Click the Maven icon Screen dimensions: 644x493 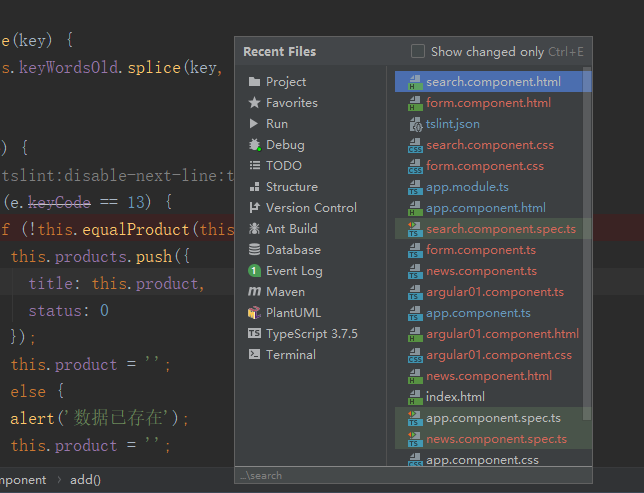coord(255,292)
